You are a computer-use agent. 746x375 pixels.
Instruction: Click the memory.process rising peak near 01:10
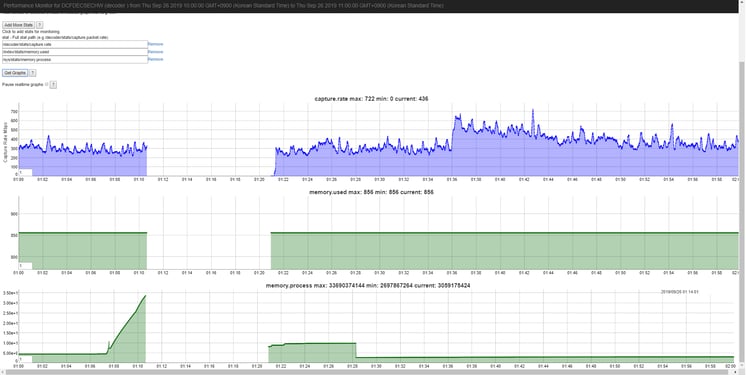tap(145, 296)
